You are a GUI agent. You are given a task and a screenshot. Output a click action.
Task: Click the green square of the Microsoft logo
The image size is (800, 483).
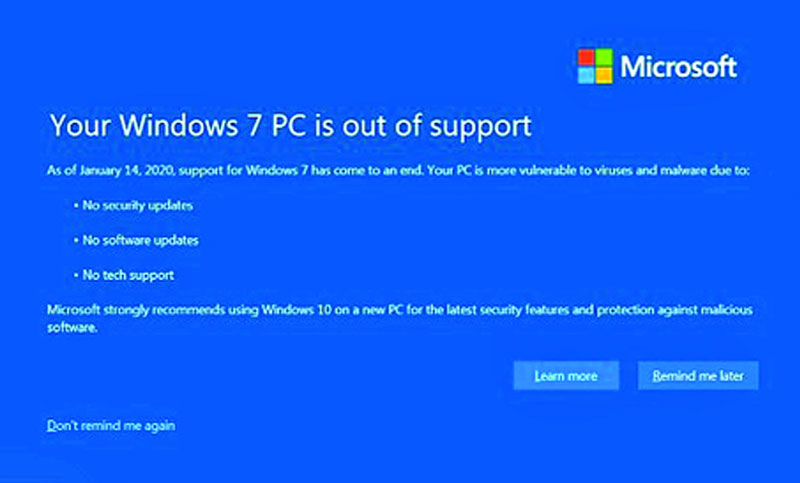click(604, 57)
